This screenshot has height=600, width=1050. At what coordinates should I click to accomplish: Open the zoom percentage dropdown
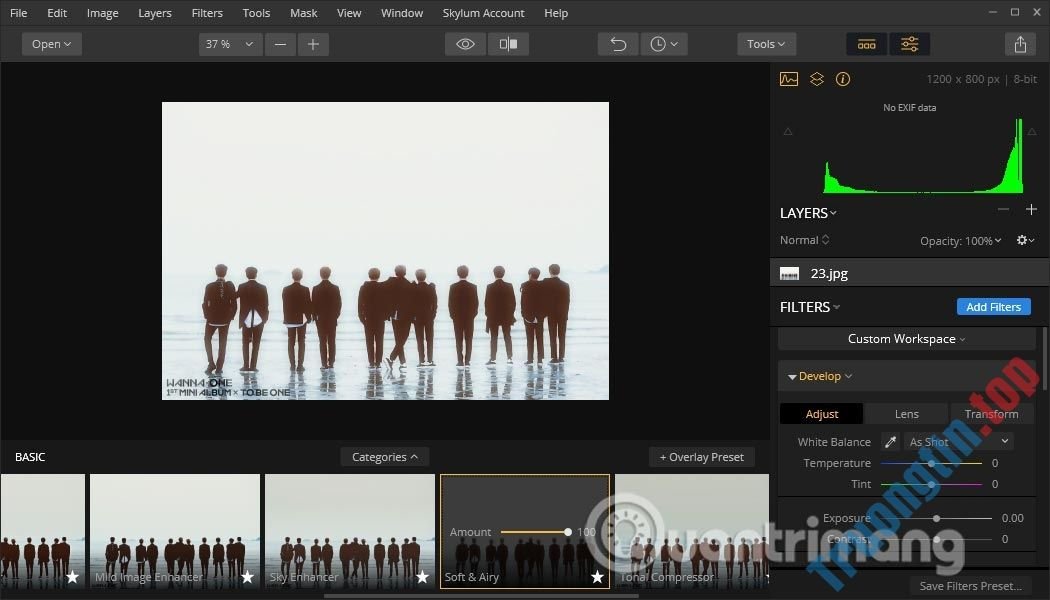[x=230, y=44]
